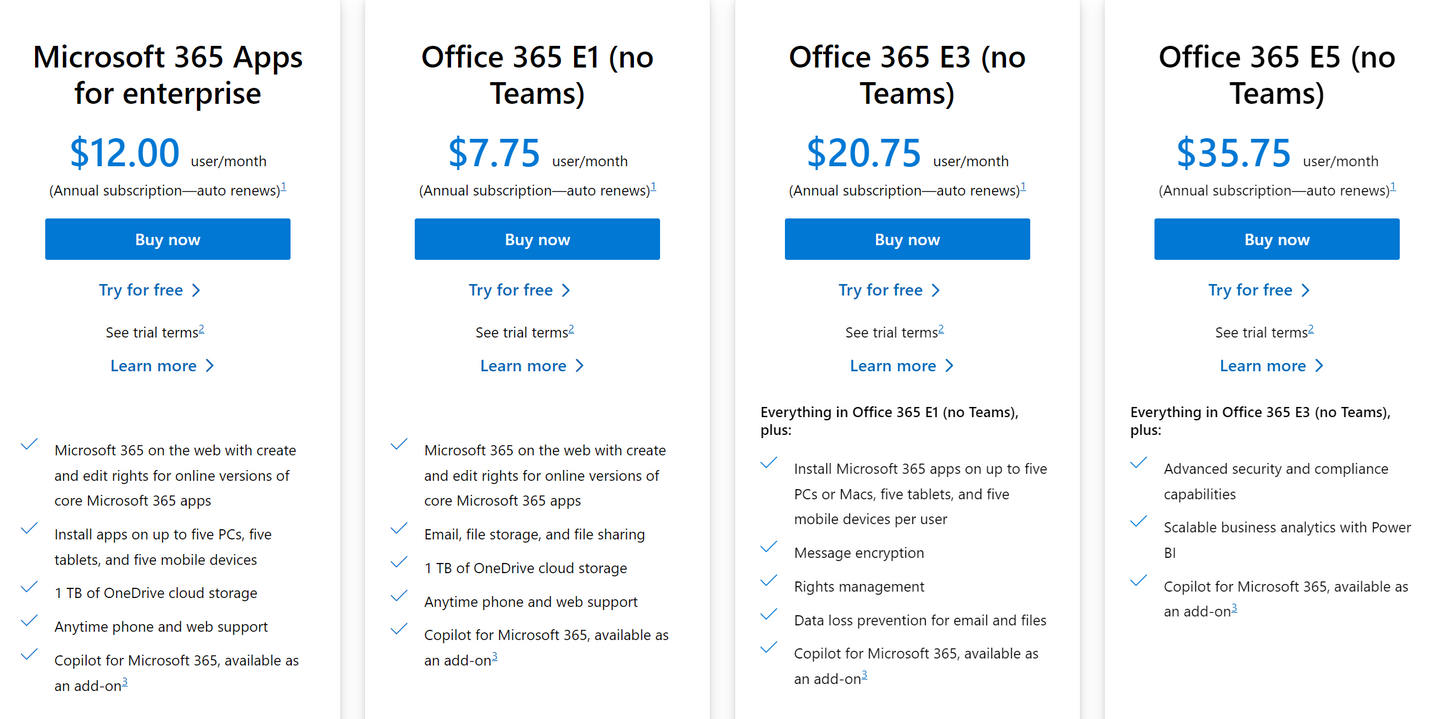Viewport: 1445px width, 719px height.
Task: Select Learn more under Microsoft 365 Apps for enterprise
Action: pyautogui.click(x=154, y=365)
